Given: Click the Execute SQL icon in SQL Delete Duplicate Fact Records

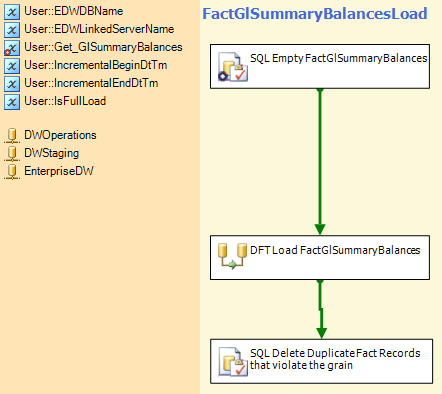Looking at the screenshot, I should pyautogui.click(x=233, y=362).
